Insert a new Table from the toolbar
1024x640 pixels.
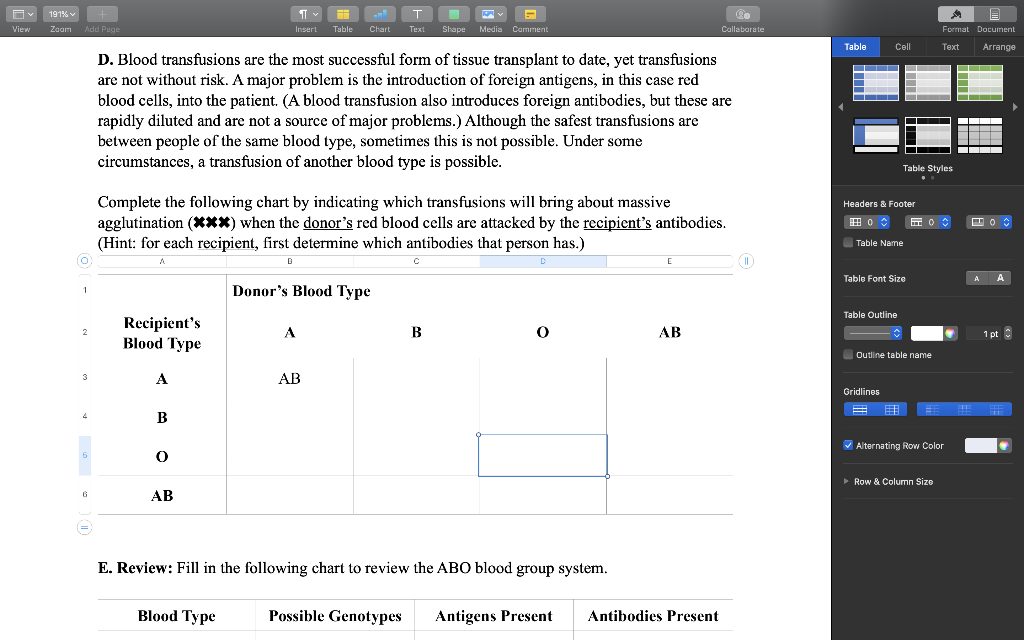(x=342, y=14)
